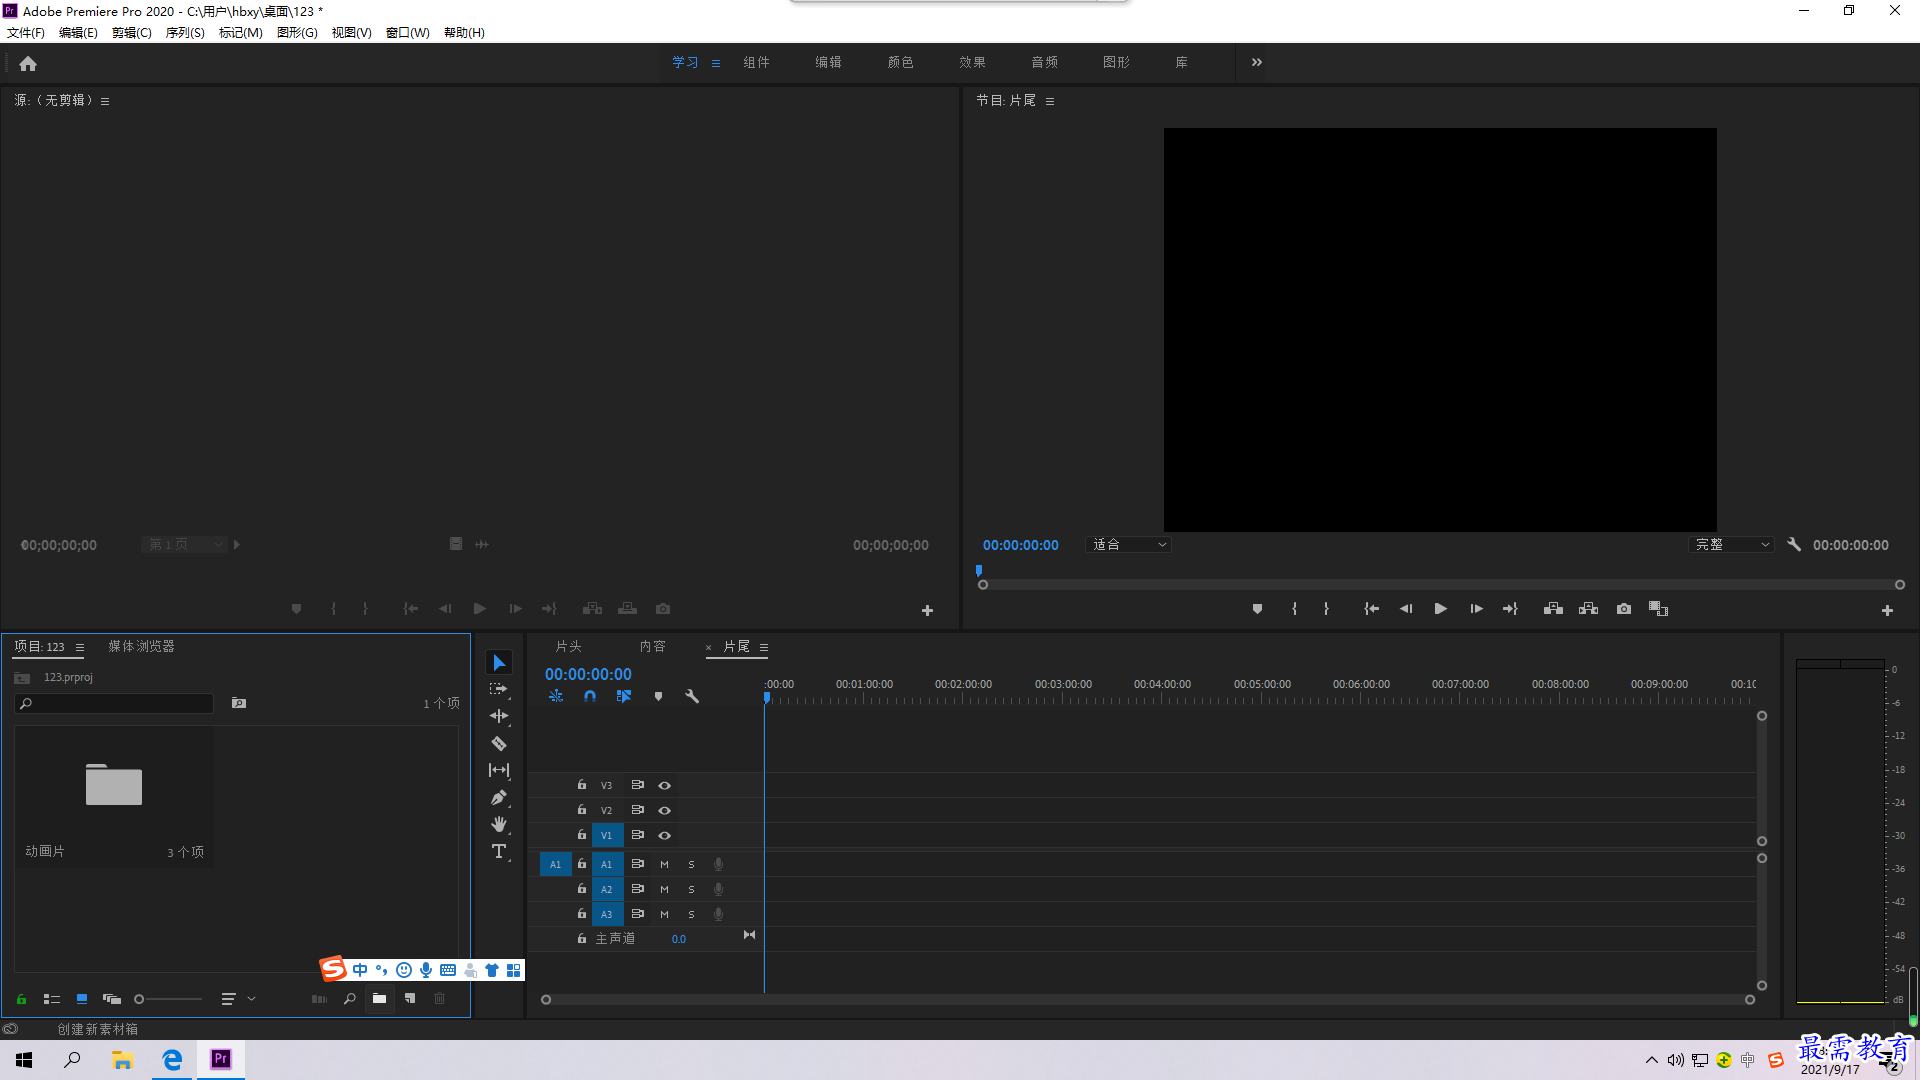
Task: Open 文件(F) menu
Action: (x=26, y=33)
